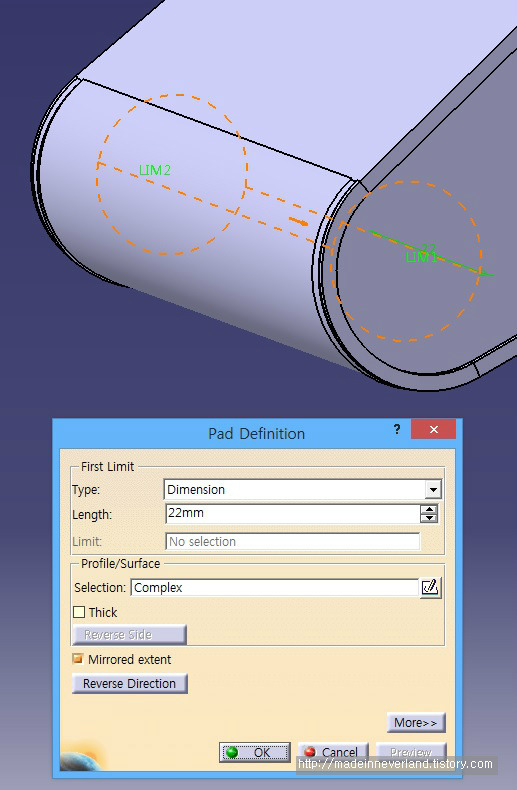517x790 pixels.
Task: Open the sketcher icon beside Selection
Action: [x=430, y=587]
